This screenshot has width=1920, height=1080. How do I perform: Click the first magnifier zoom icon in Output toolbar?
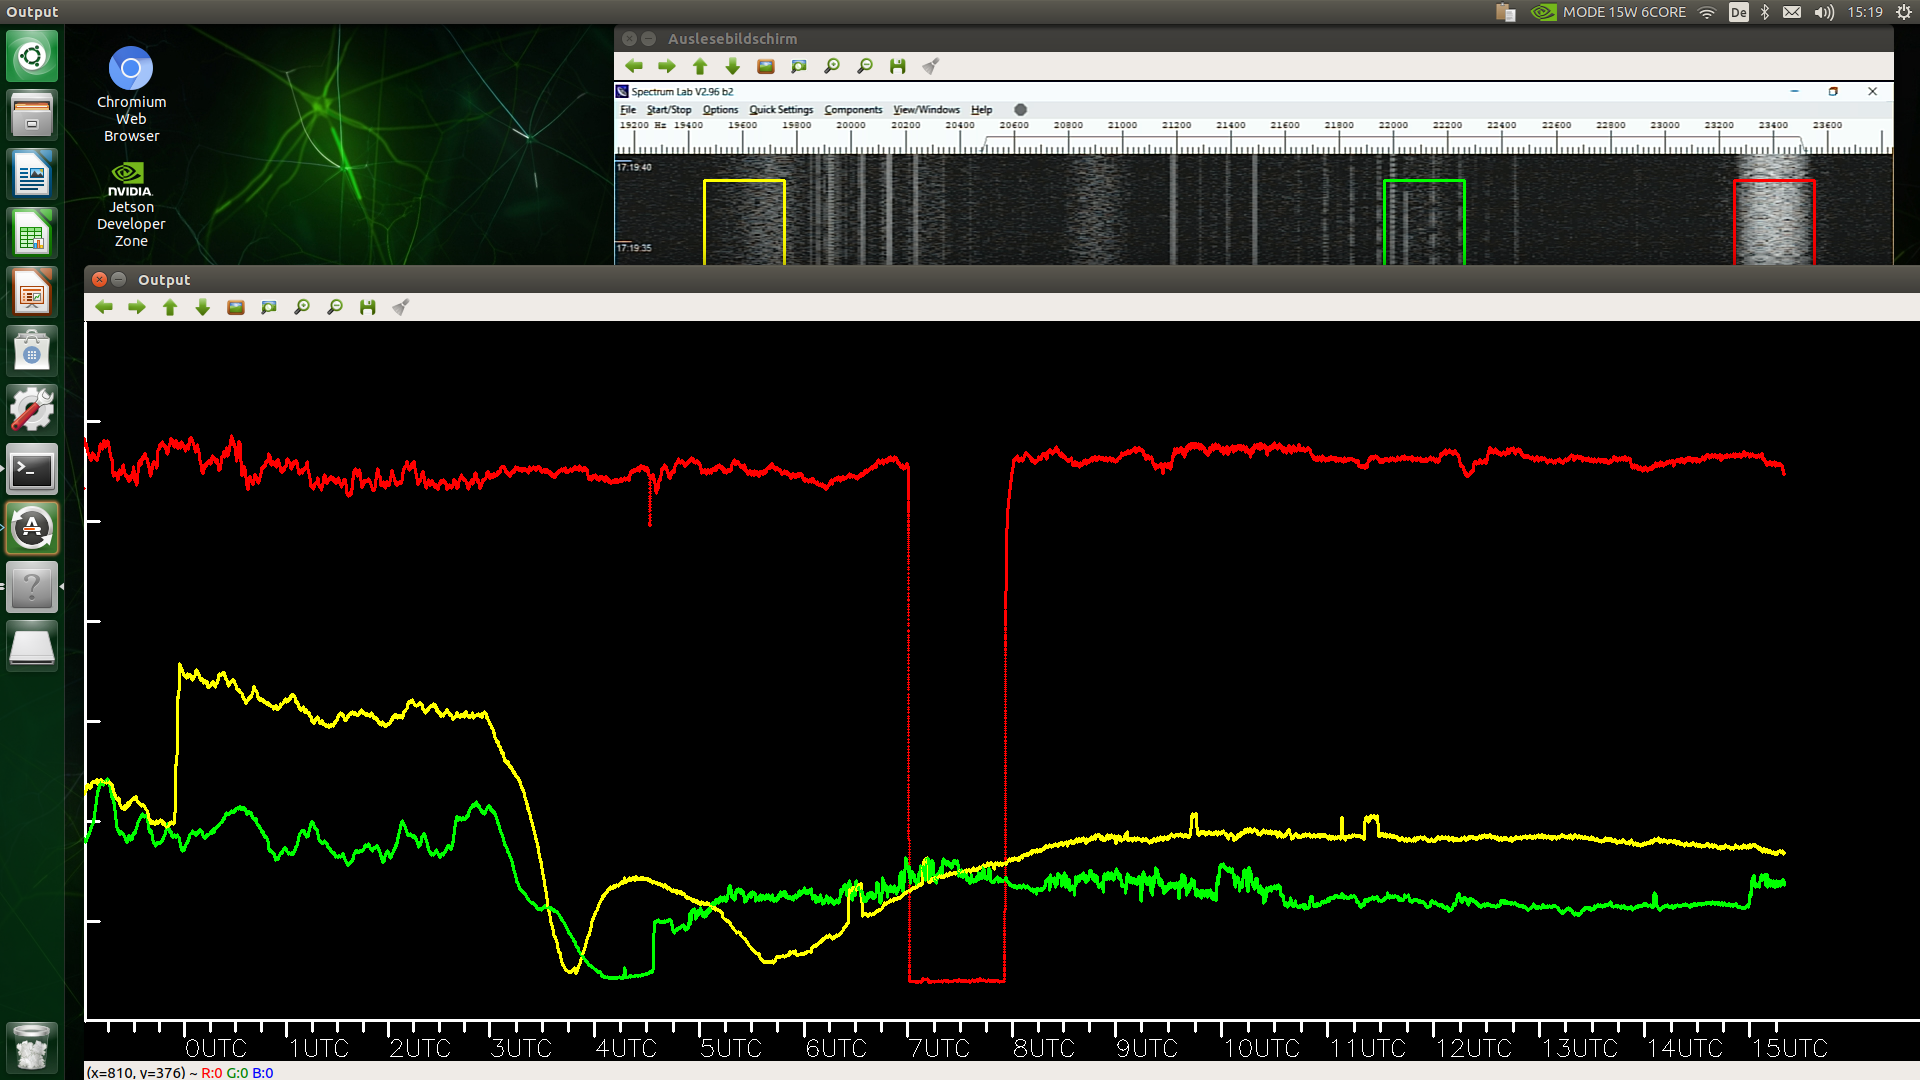(302, 307)
